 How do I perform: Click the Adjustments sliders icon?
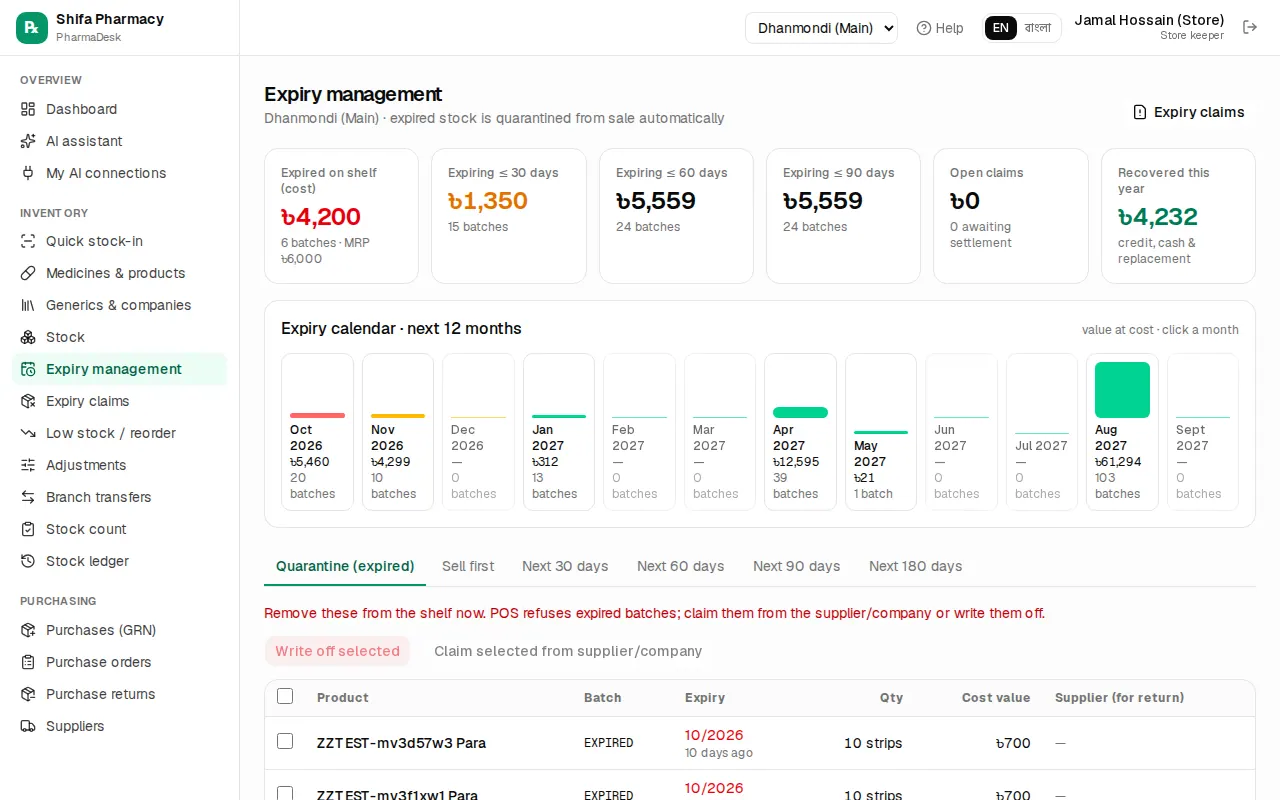(x=28, y=465)
